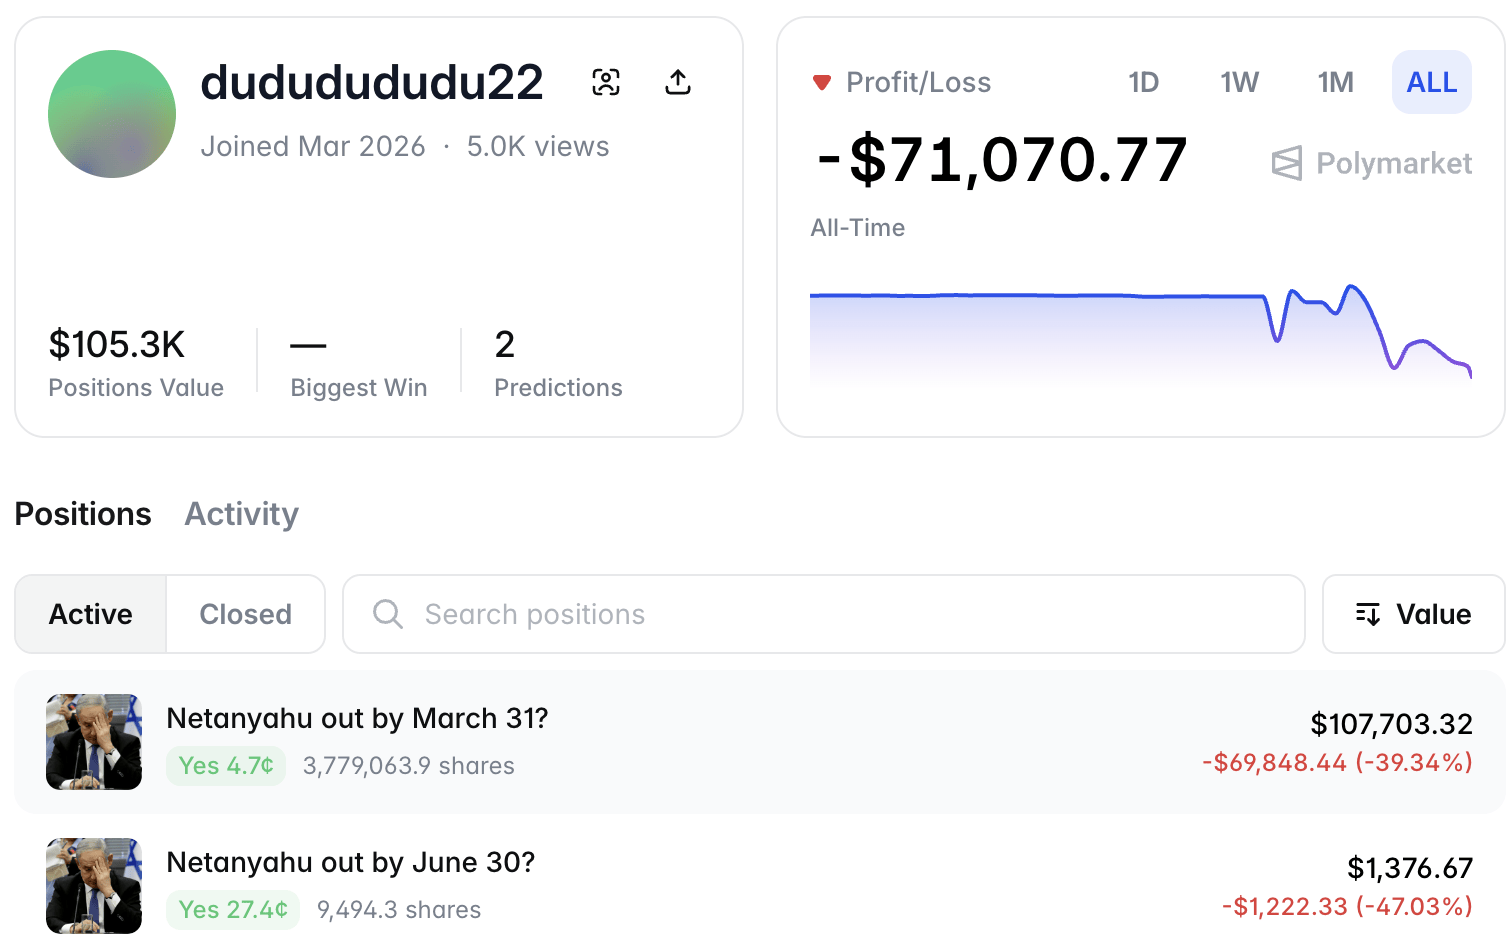1506x950 pixels.
Task: Open the Netanyahu March 31 market thumbnail
Action: [93, 742]
